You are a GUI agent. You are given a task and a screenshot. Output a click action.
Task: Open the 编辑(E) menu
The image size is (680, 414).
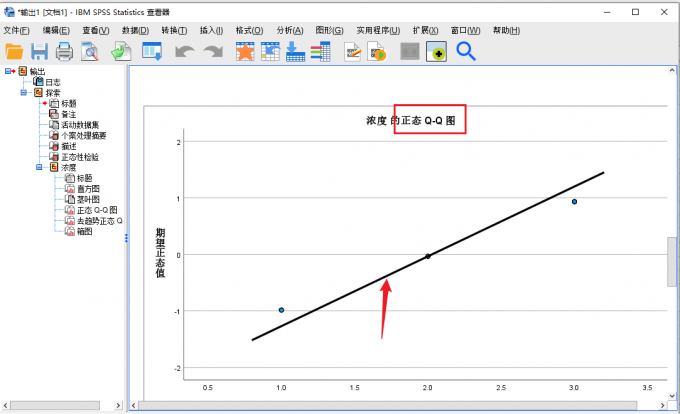click(x=56, y=30)
